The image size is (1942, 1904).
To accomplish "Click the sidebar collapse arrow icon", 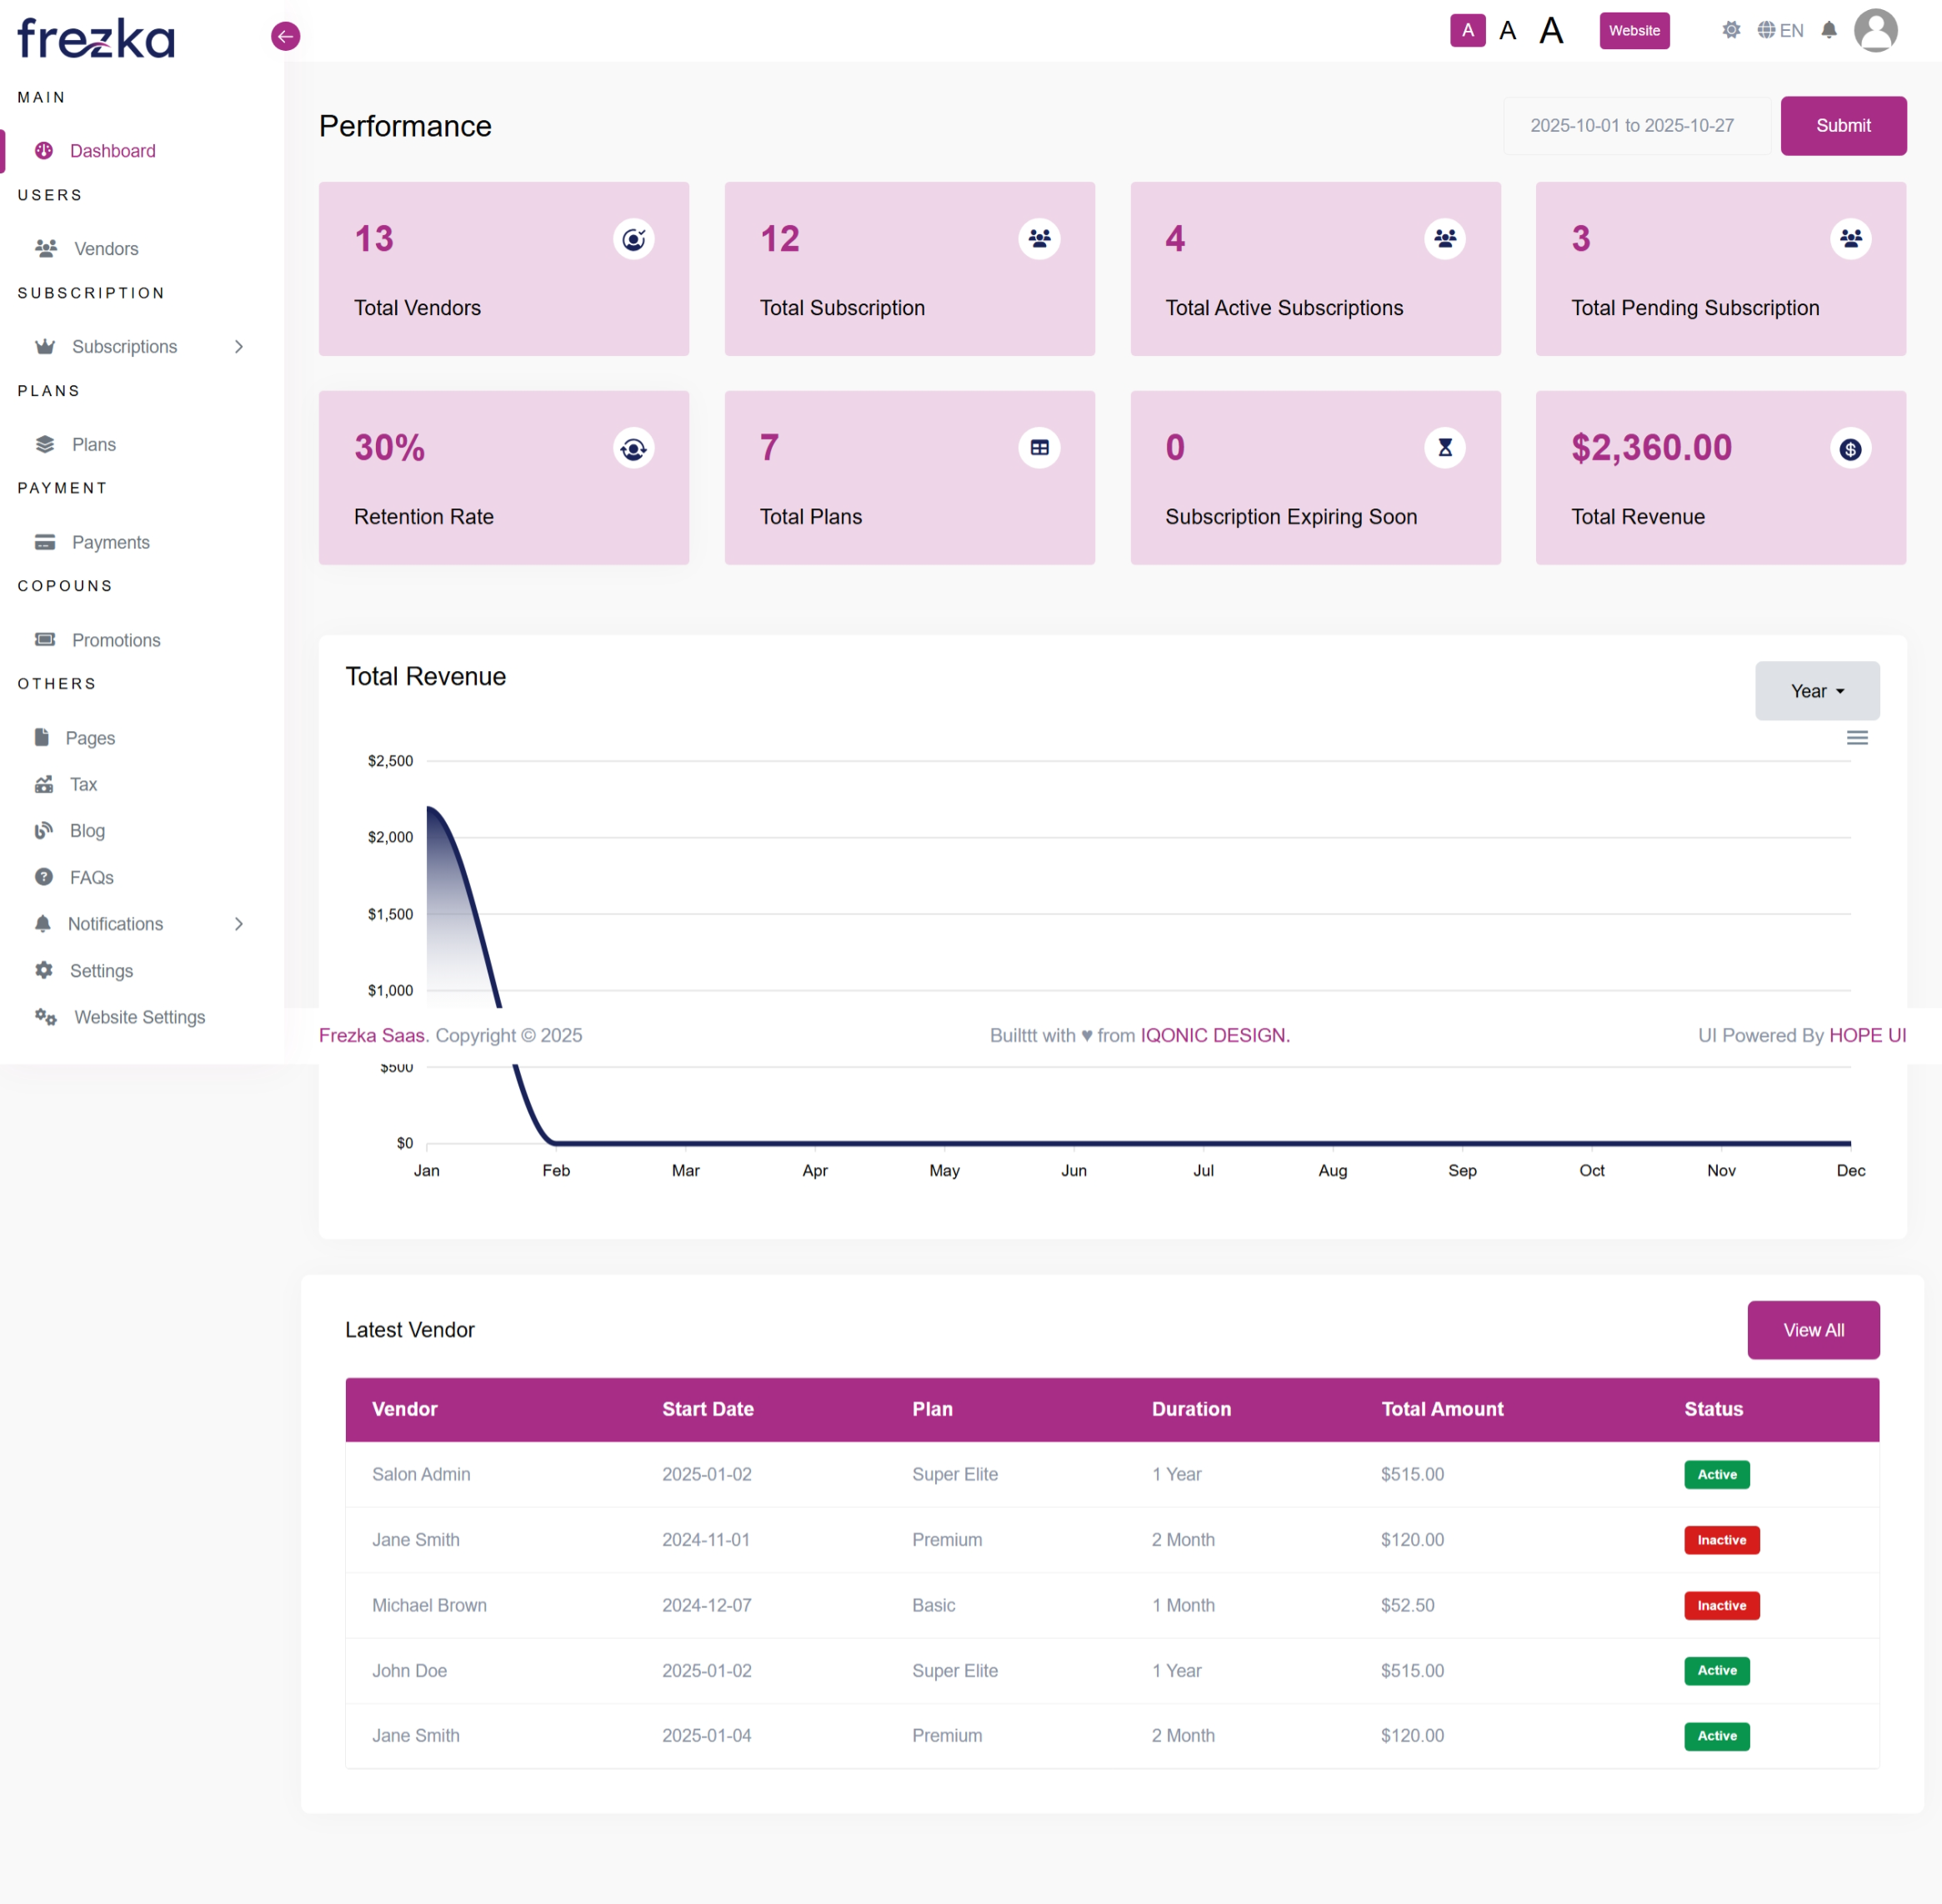I will coord(285,37).
